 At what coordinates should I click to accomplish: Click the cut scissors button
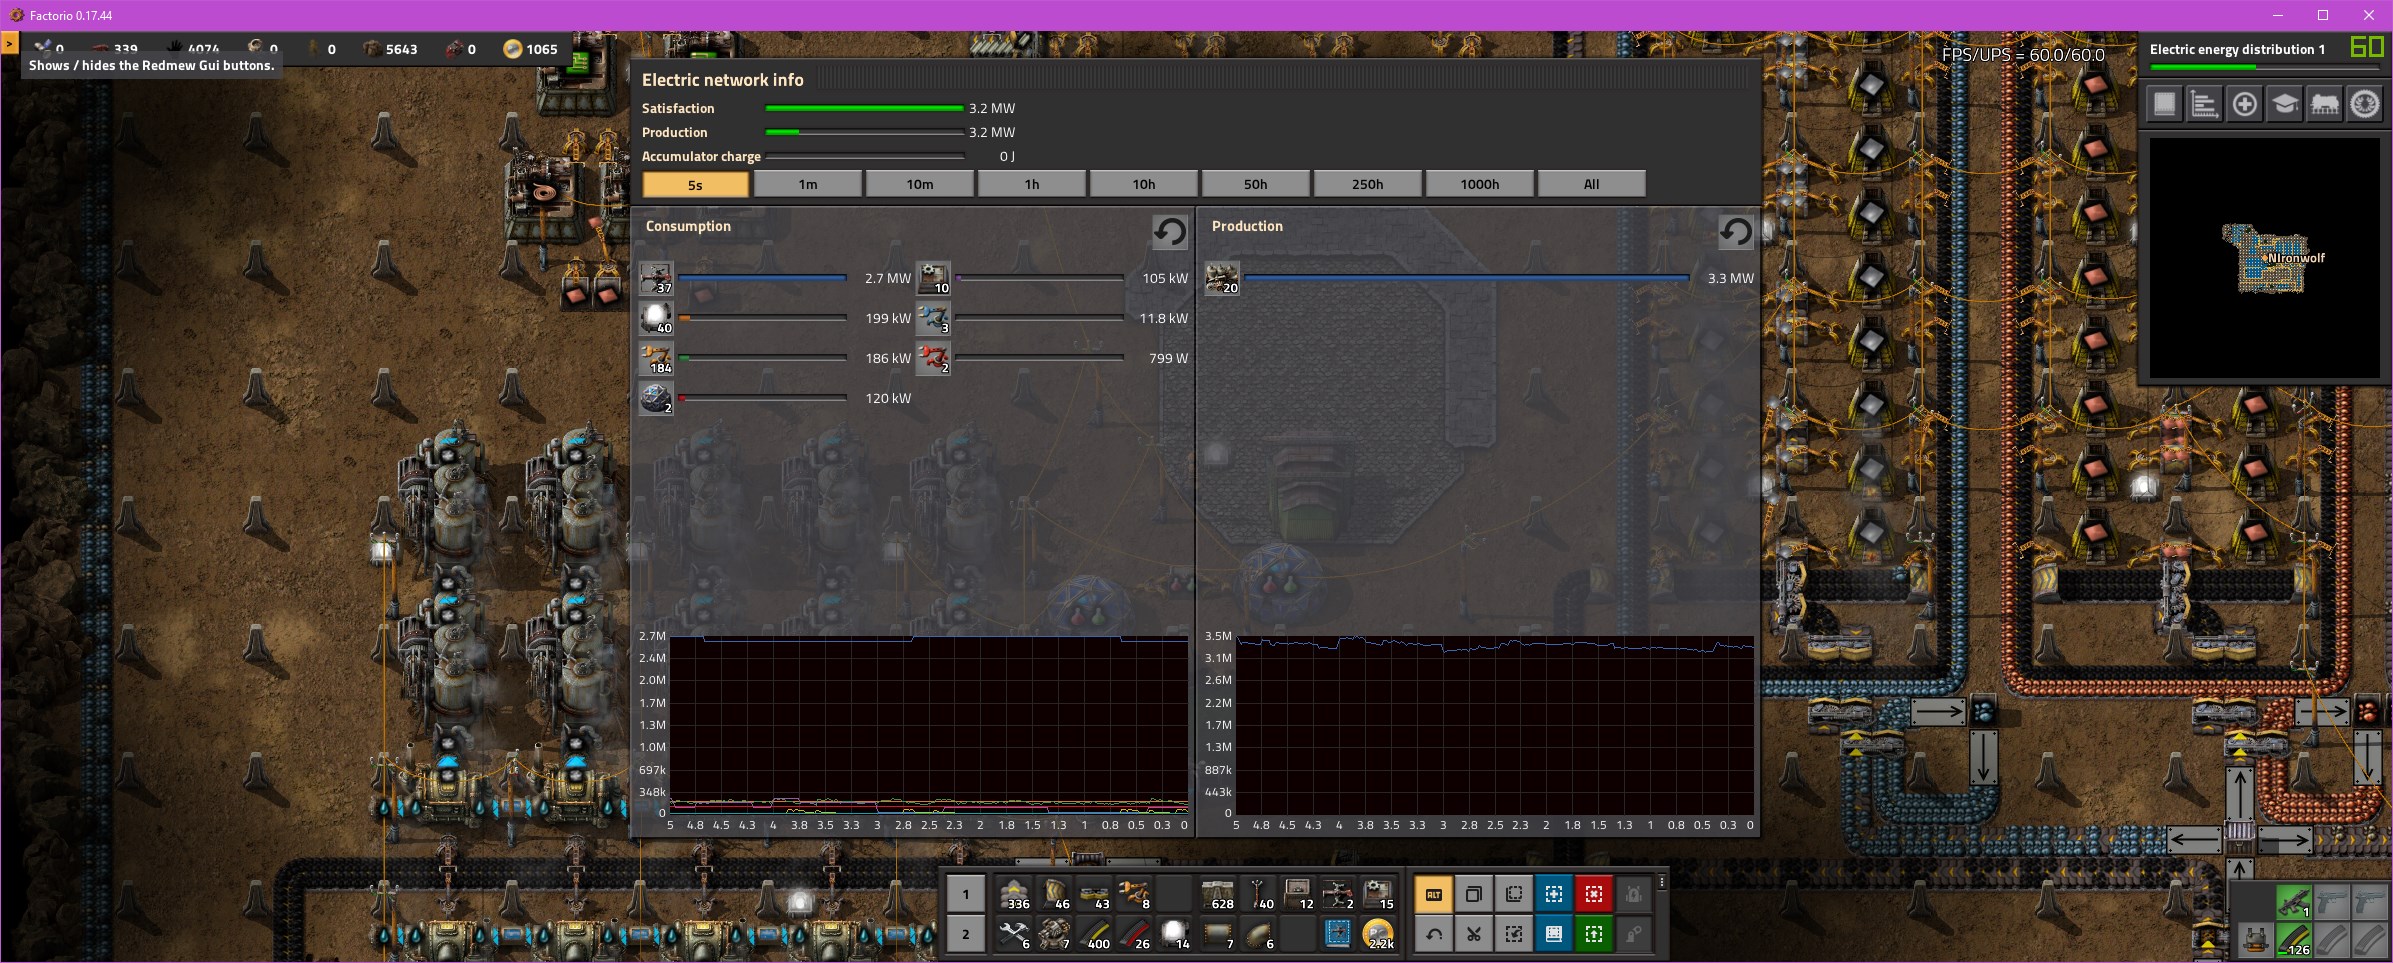pos(1474,934)
